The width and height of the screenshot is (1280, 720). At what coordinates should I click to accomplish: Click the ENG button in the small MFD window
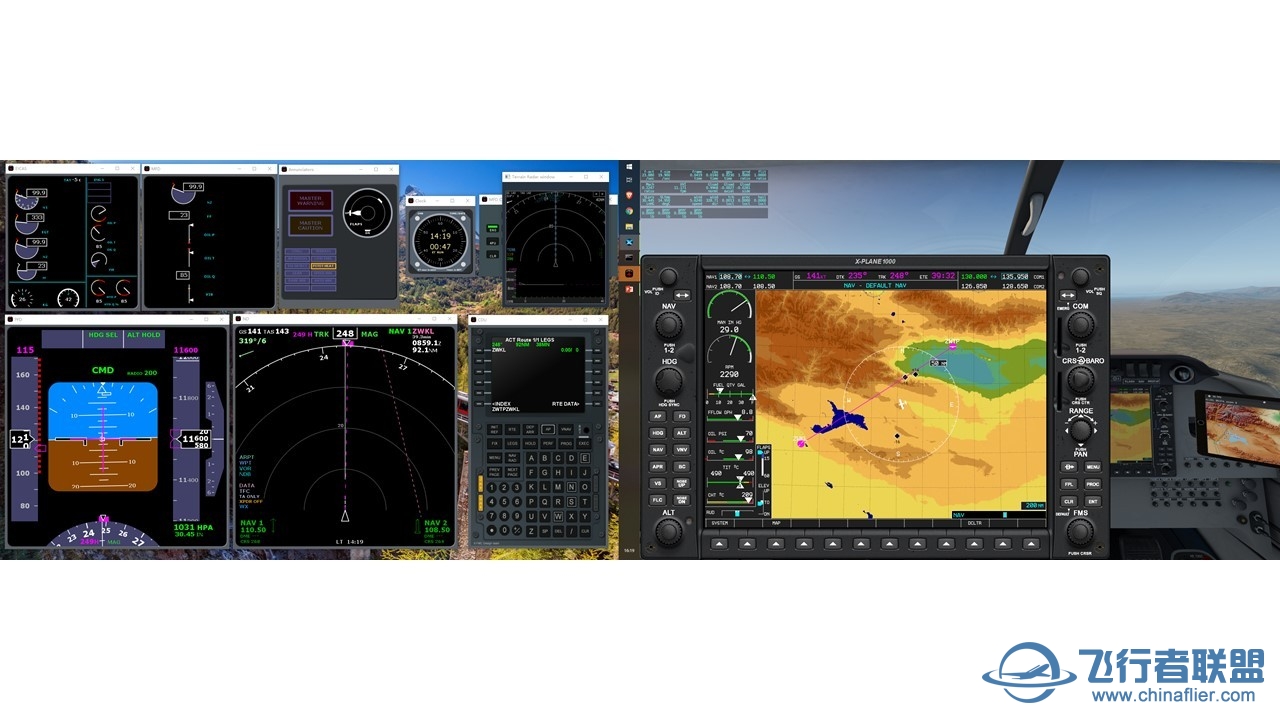click(492, 228)
